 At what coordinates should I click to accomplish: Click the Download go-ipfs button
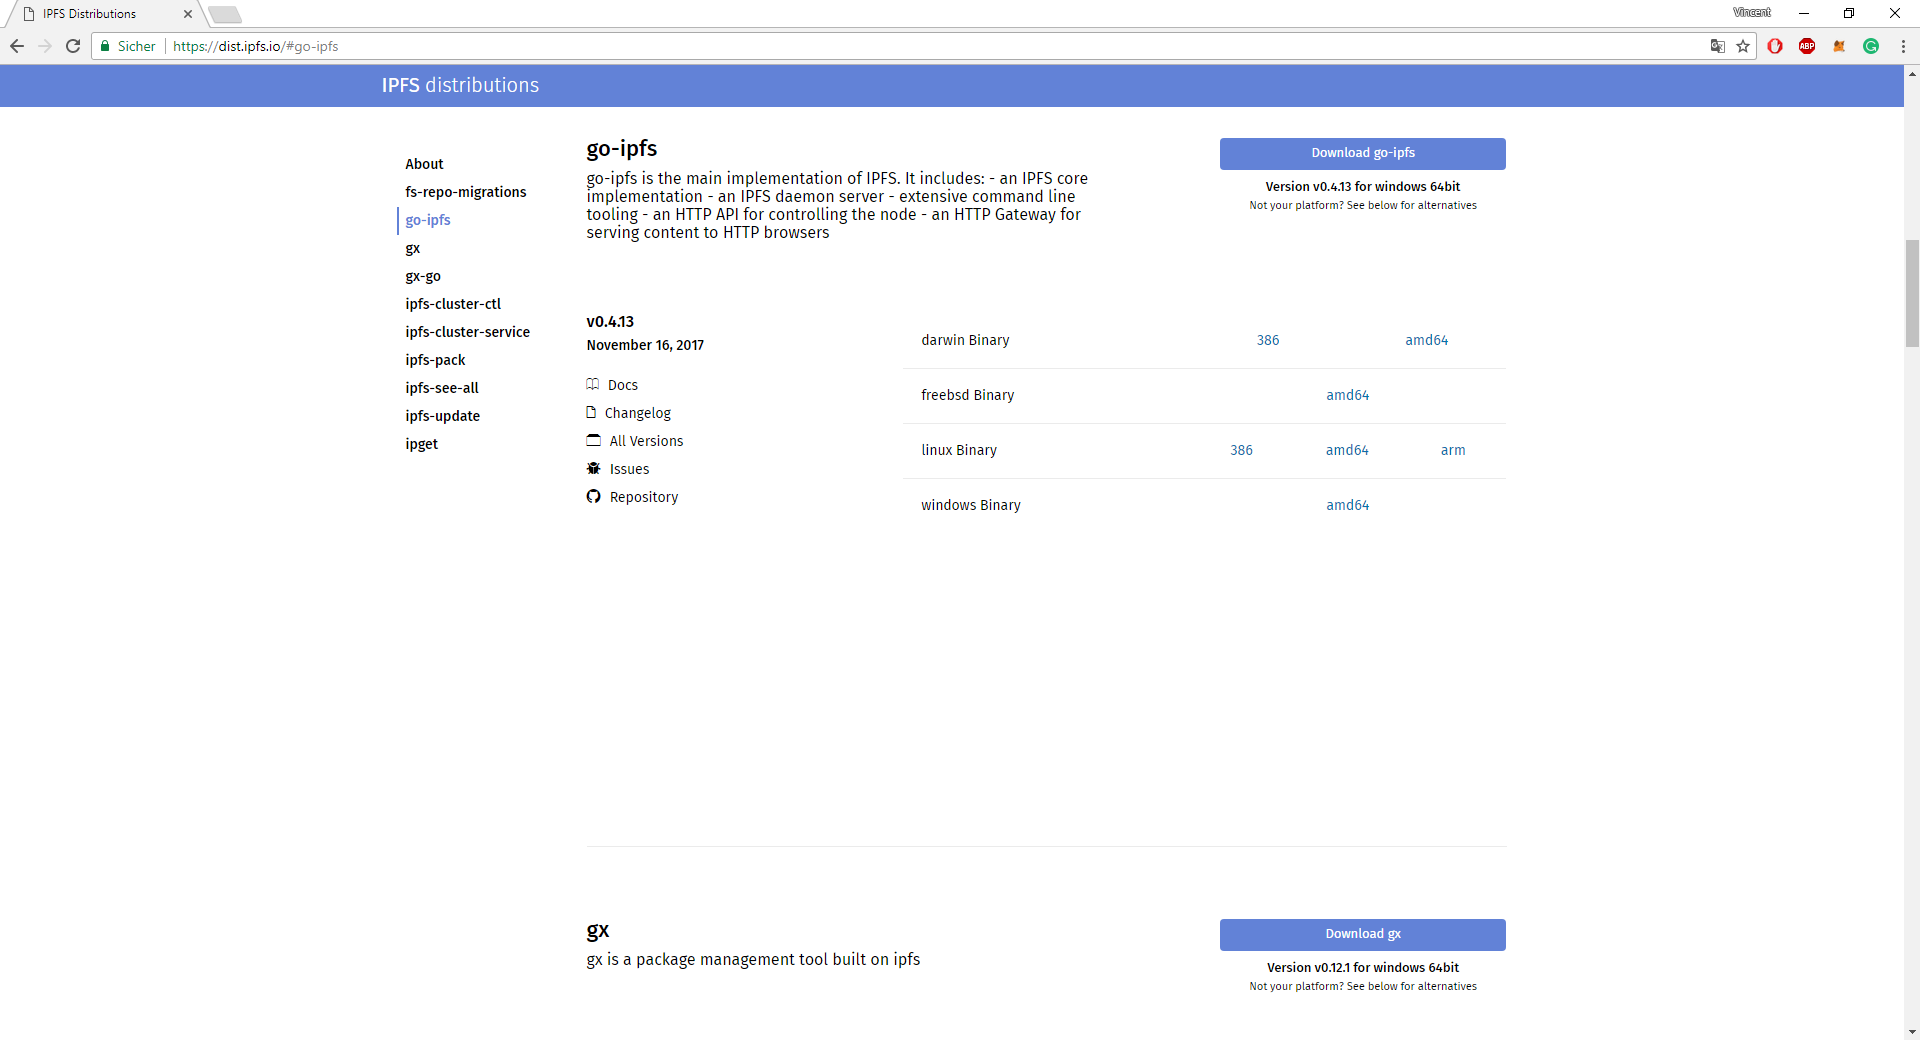tap(1363, 153)
